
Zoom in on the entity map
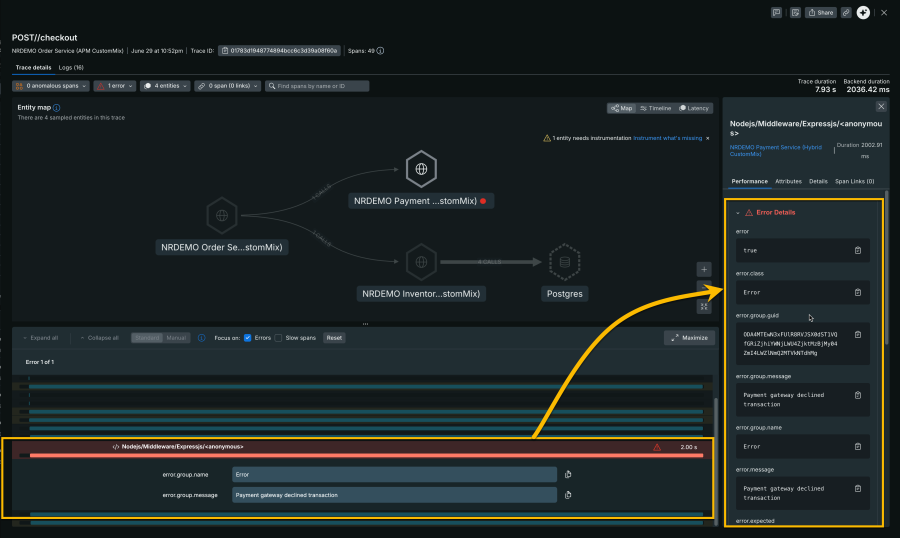point(704,269)
